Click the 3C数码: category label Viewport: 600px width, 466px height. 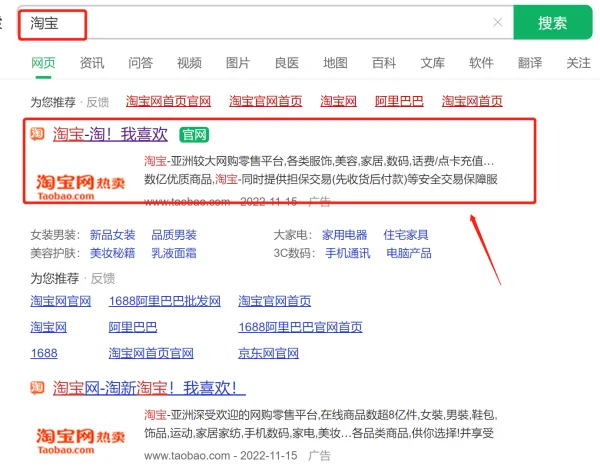[294, 253]
